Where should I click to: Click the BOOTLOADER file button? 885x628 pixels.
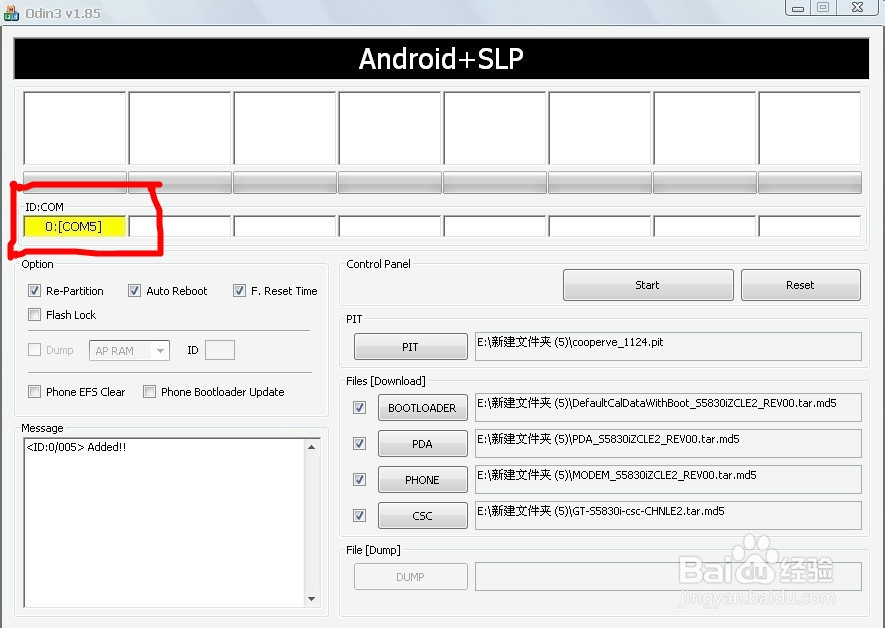tap(422, 407)
